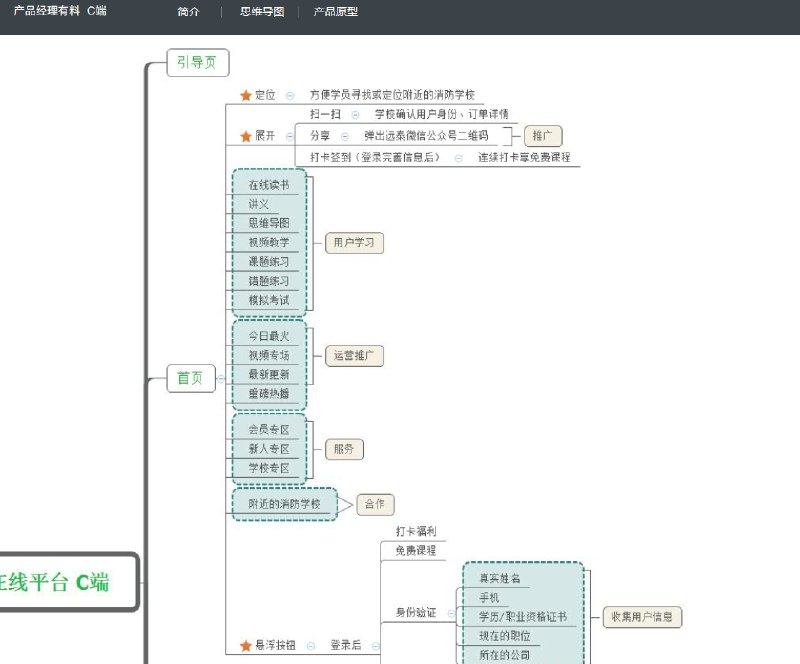Collapse the 首页 node
Image resolution: width=800 pixels, height=664 pixels.
tap(221, 379)
